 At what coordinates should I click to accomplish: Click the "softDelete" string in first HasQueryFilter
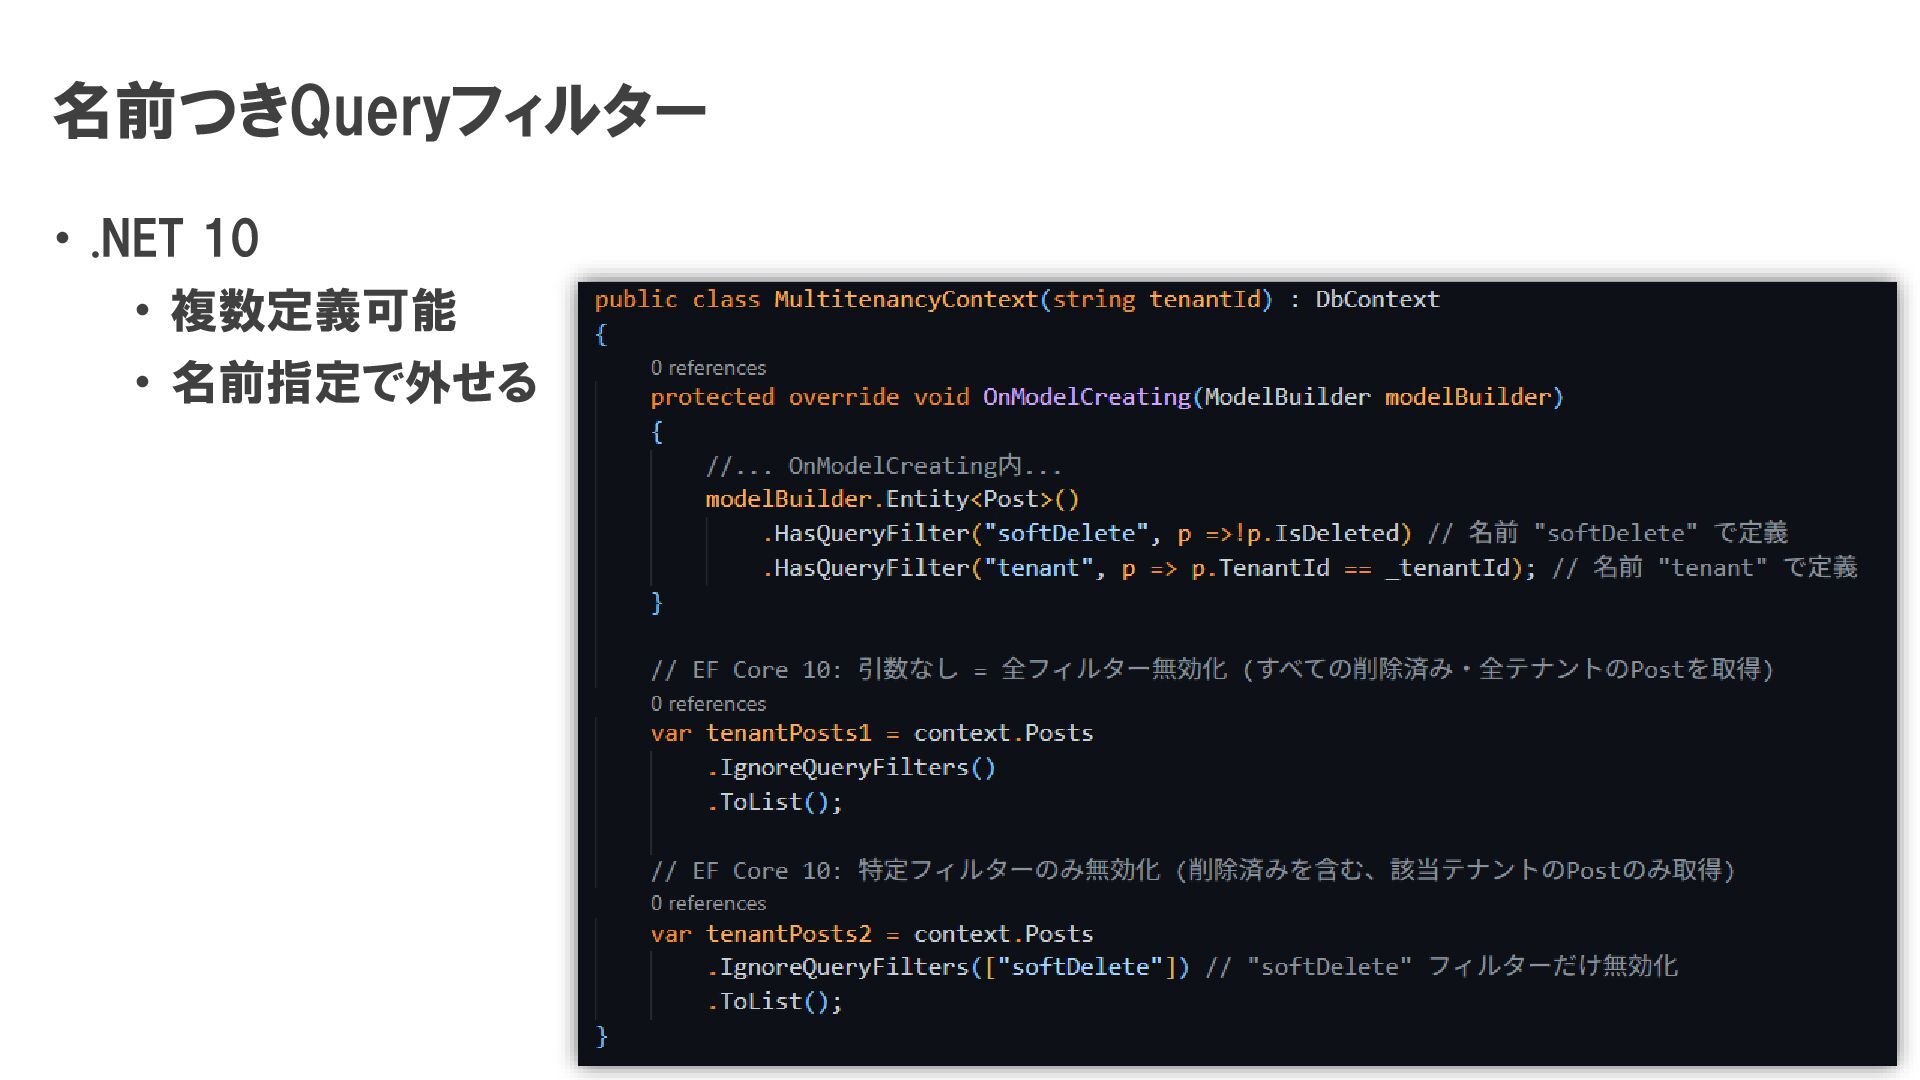(1066, 533)
